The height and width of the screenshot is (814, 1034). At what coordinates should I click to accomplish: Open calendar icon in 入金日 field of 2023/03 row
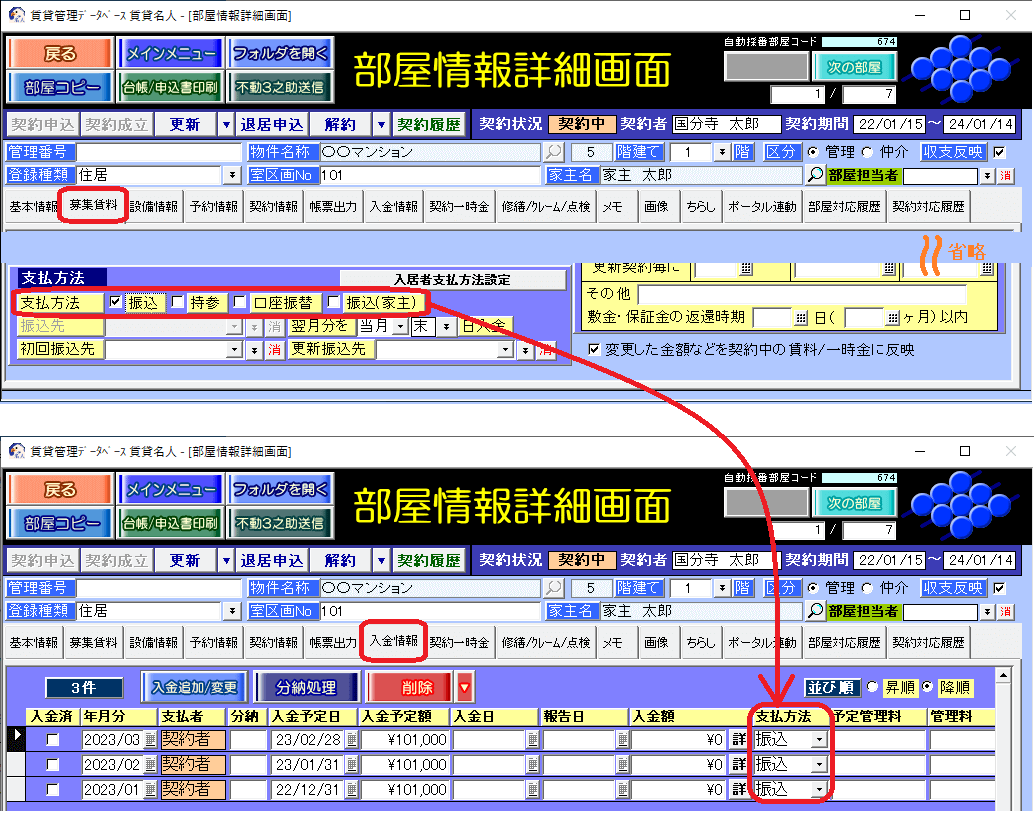point(533,740)
